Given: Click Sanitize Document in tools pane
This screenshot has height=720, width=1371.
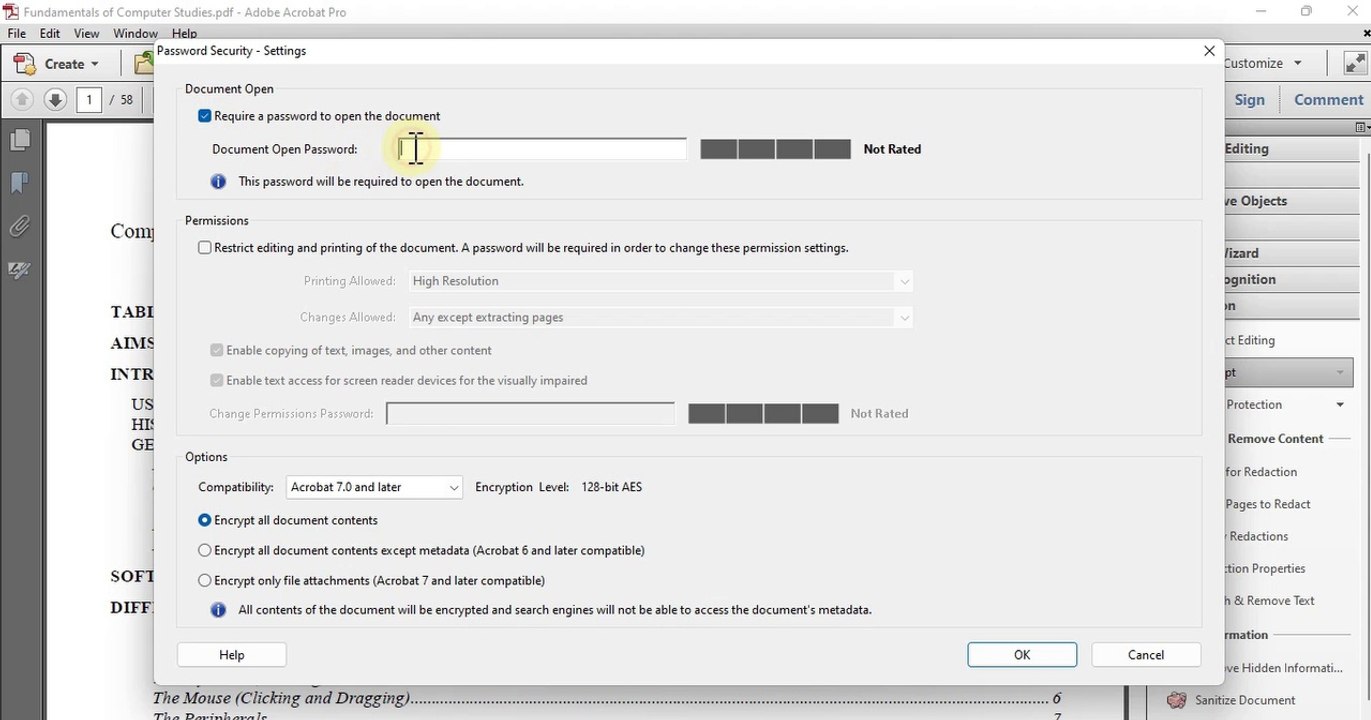Looking at the screenshot, I should point(1245,700).
